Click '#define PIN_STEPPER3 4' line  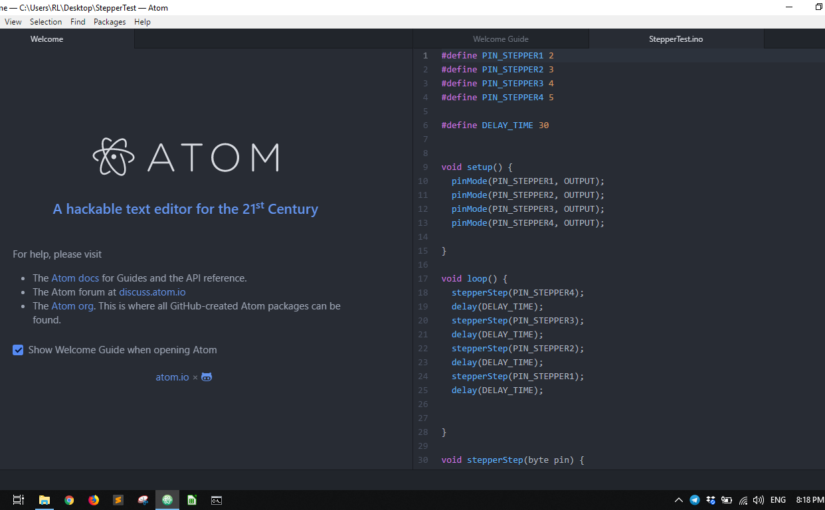(x=497, y=83)
